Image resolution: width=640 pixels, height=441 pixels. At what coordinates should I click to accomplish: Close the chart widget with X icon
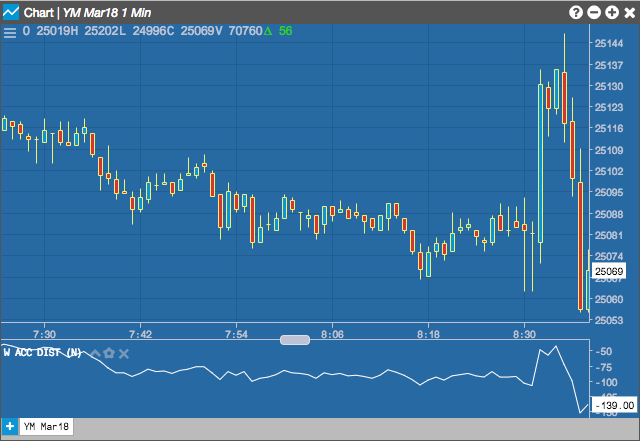coord(629,13)
